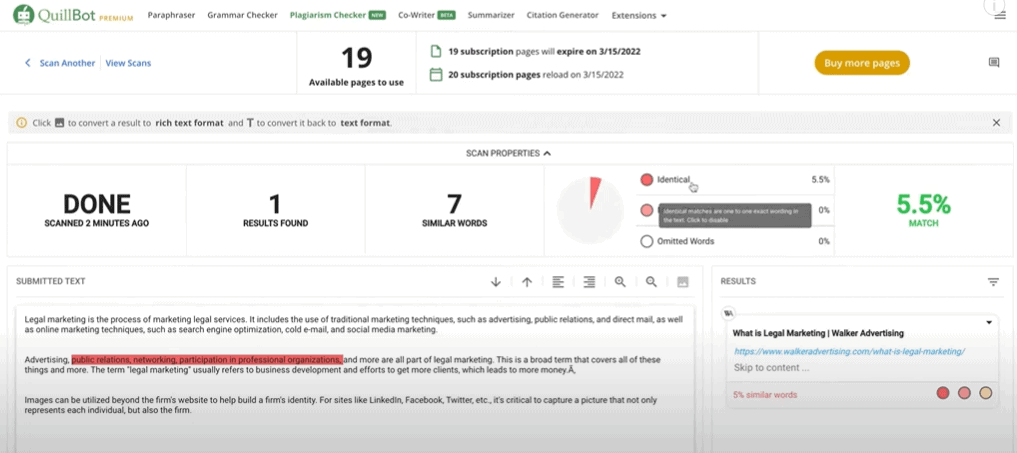Click the rich text format image icon
The image size is (1017, 453).
[683, 282]
